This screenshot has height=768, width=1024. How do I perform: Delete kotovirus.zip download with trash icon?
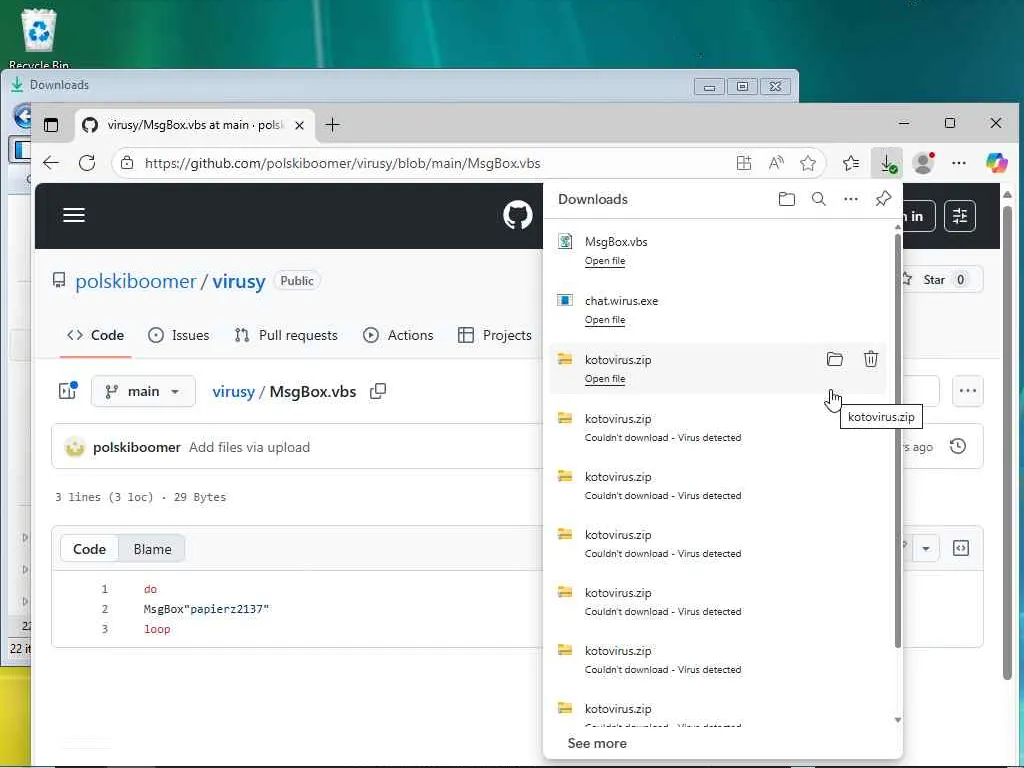[871, 359]
